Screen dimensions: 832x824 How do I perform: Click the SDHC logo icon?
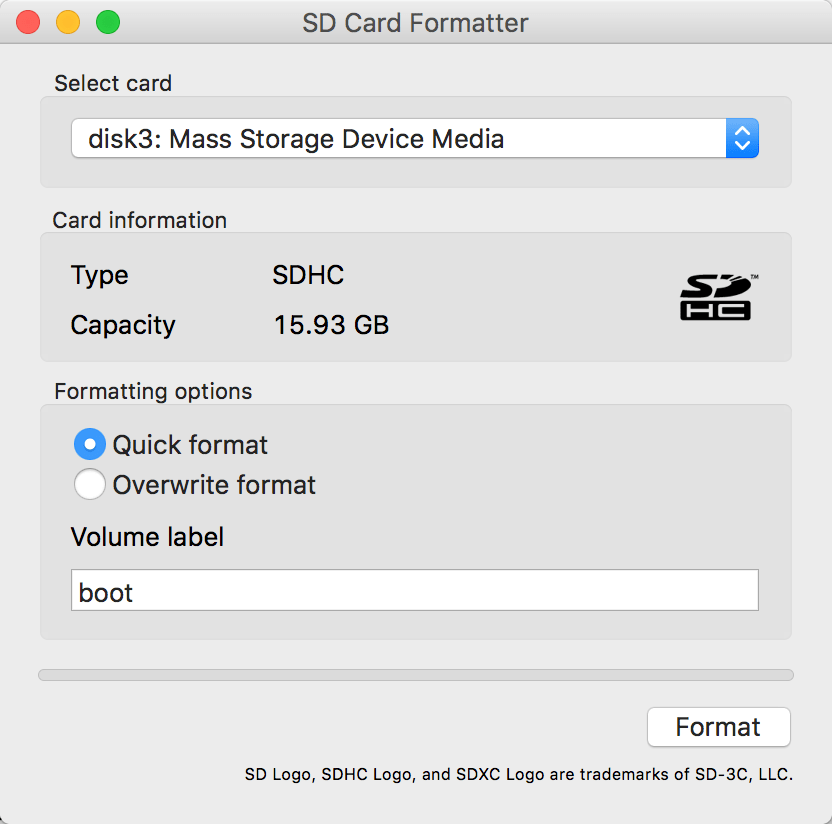point(716,297)
